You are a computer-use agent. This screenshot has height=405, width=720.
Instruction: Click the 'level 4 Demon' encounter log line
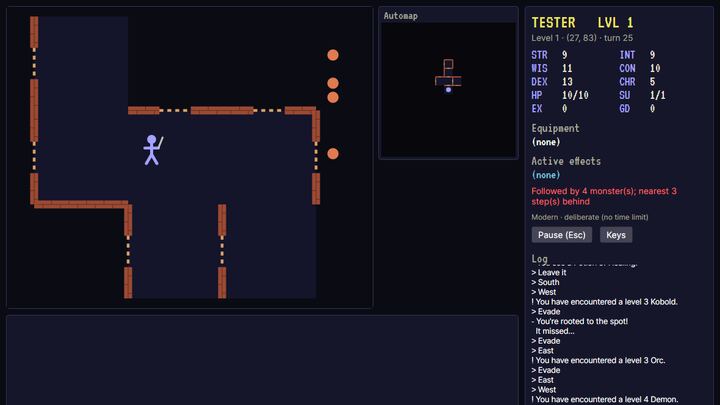coord(604,399)
